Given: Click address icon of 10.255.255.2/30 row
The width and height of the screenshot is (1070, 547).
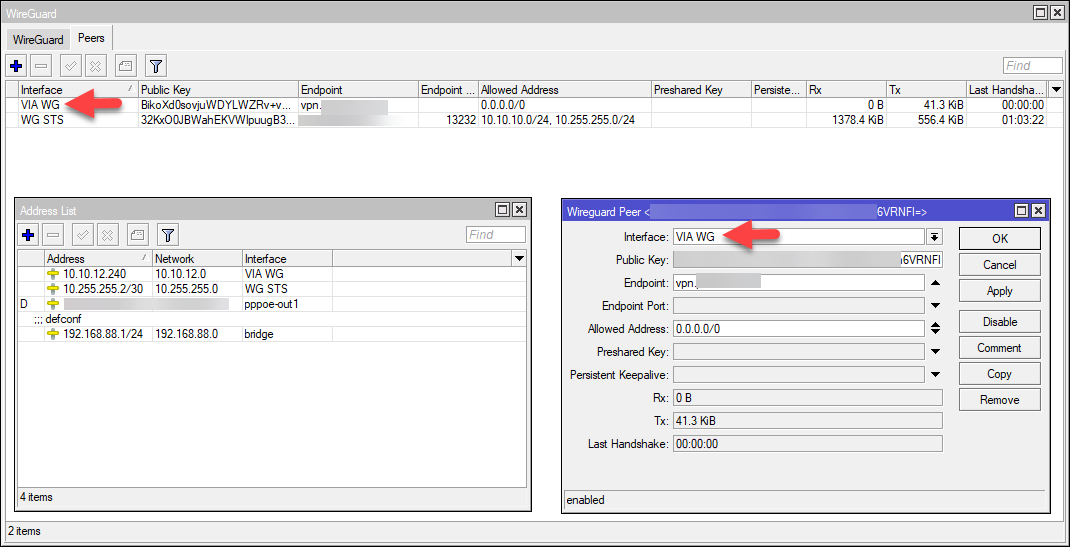Looking at the screenshot, I should tap(53, 289).
